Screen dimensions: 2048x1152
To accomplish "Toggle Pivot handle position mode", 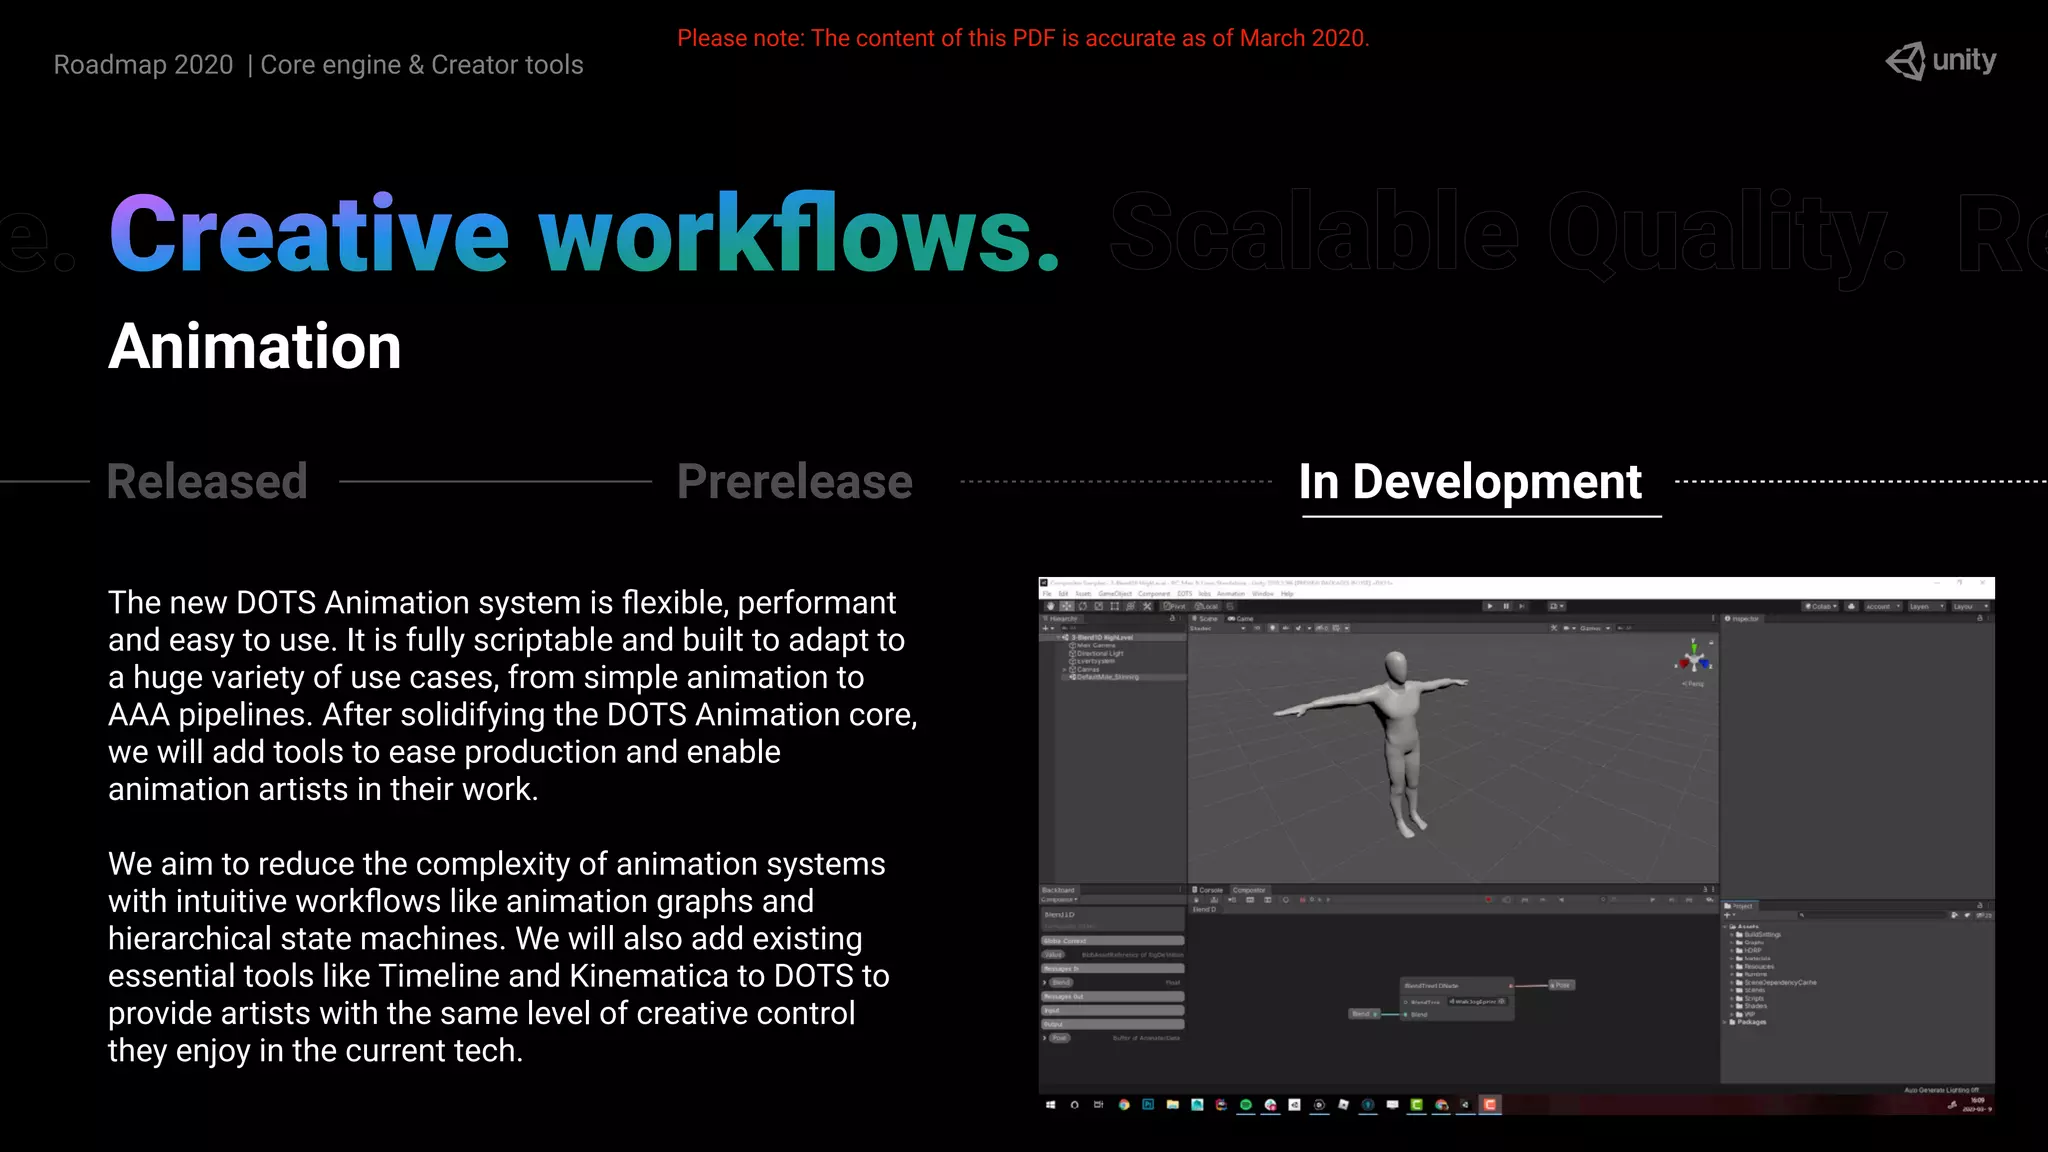I will point(1174,606).
